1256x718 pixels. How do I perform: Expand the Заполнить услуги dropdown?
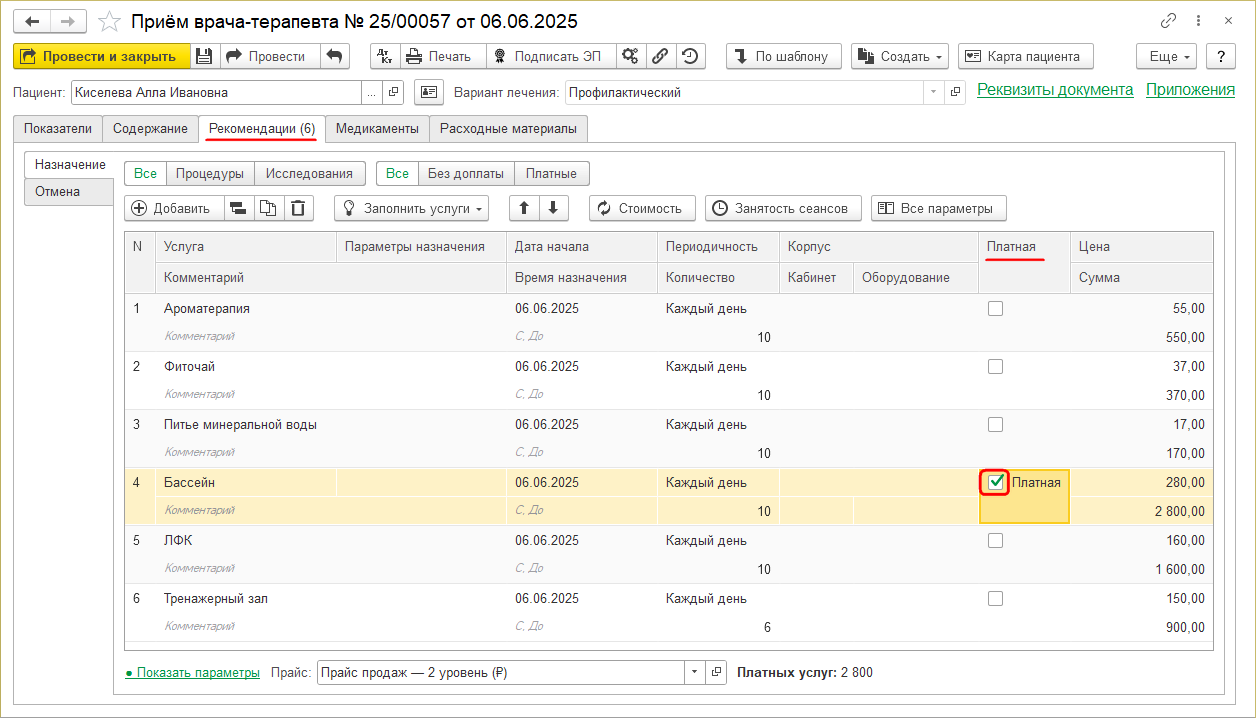click(411, 208)
